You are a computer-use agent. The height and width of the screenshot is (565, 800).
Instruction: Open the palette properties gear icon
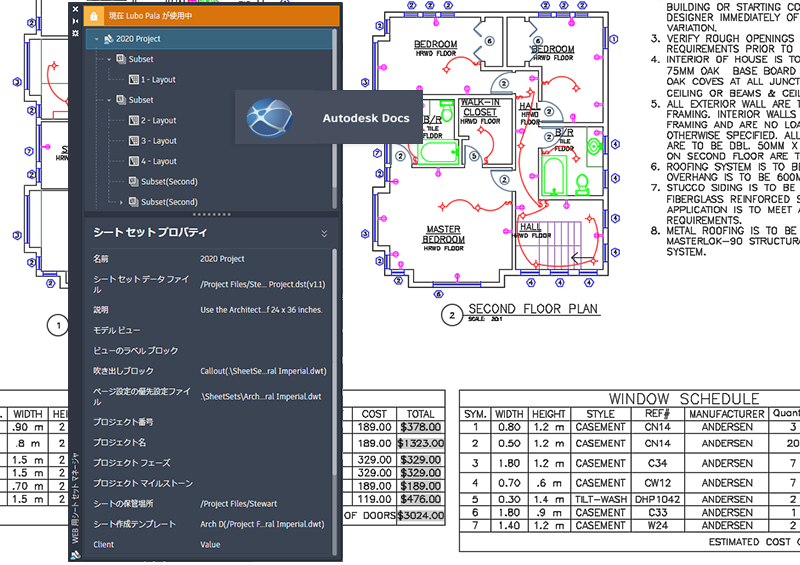click(76, 33)
